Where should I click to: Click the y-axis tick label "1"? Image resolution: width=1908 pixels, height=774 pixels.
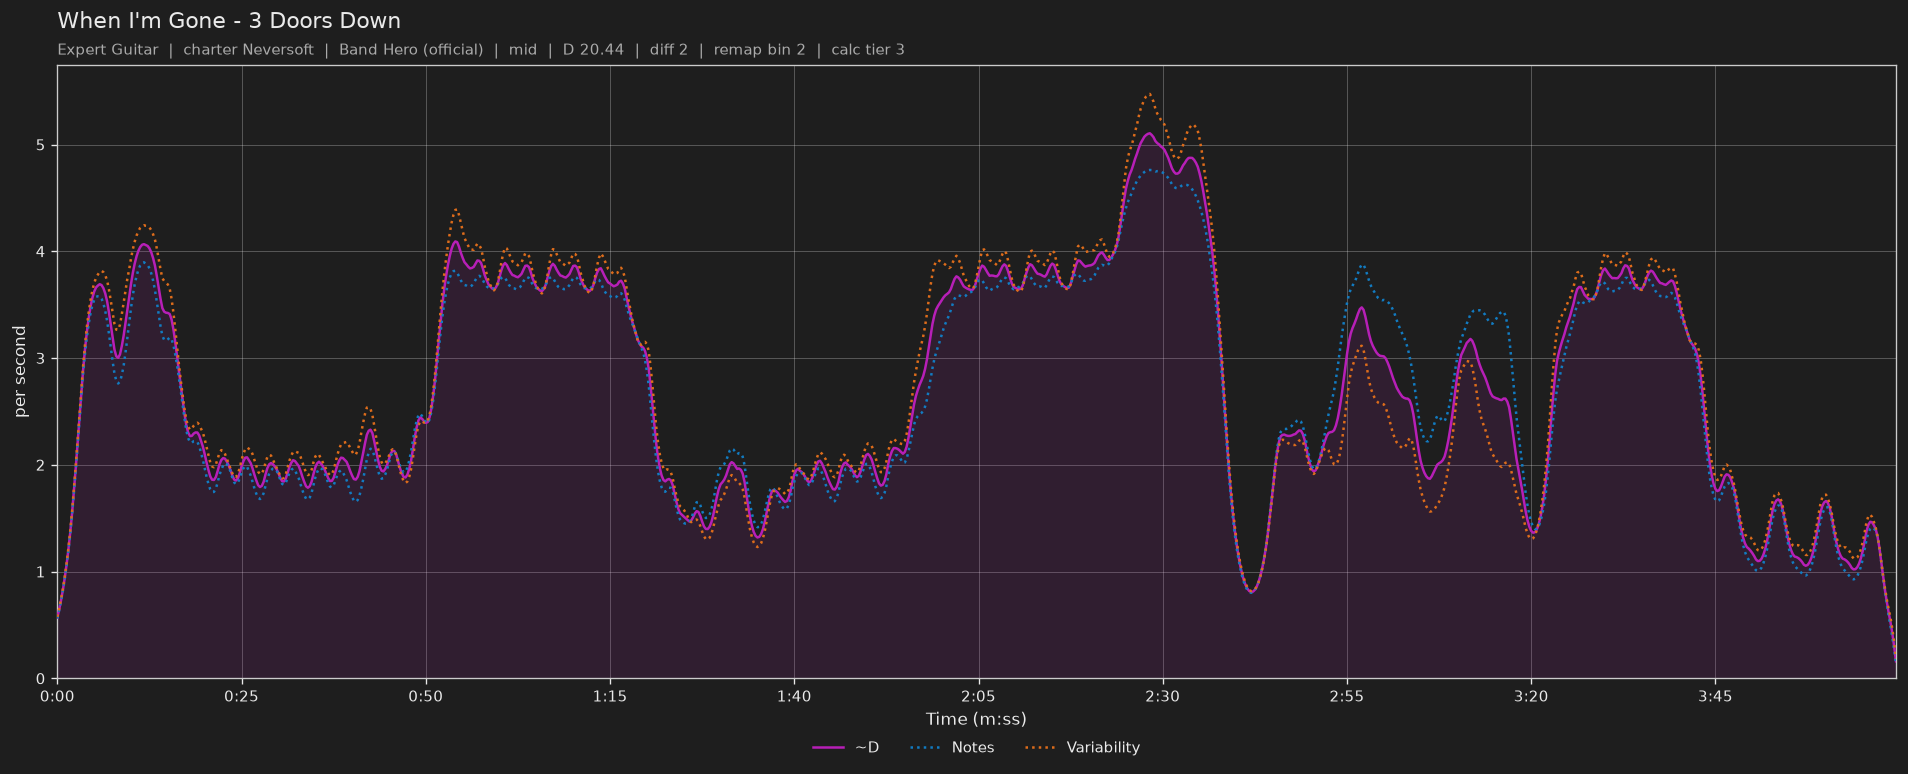point(41,573)
